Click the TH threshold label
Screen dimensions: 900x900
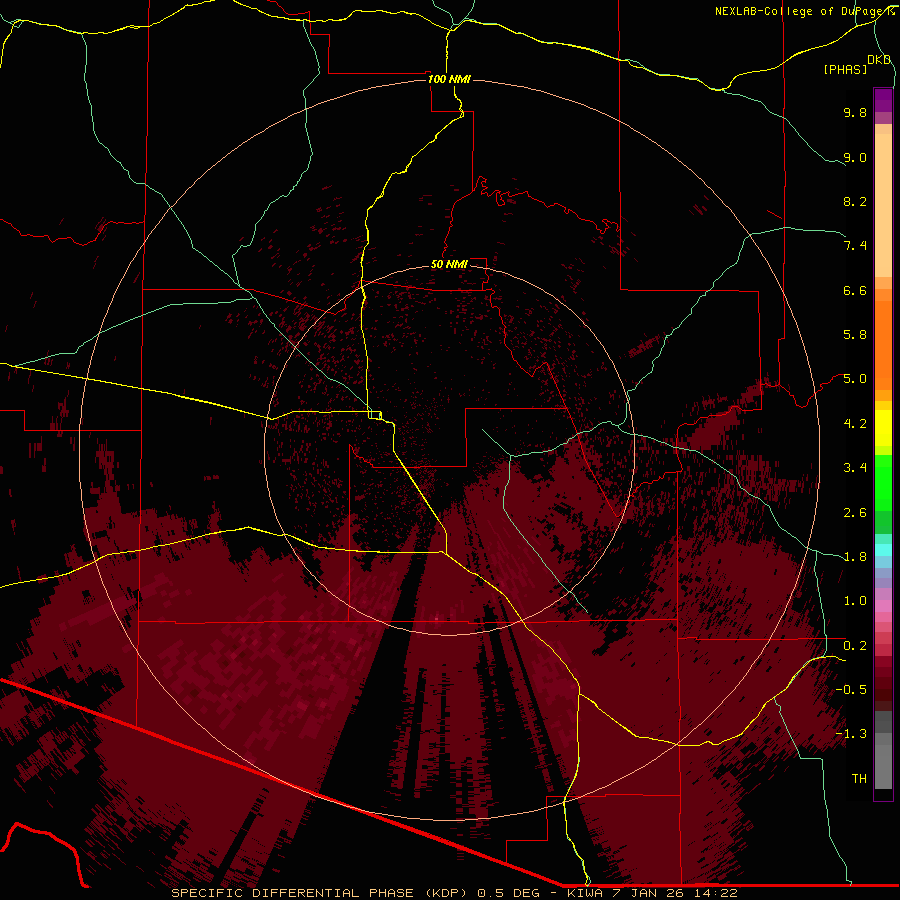859,779
